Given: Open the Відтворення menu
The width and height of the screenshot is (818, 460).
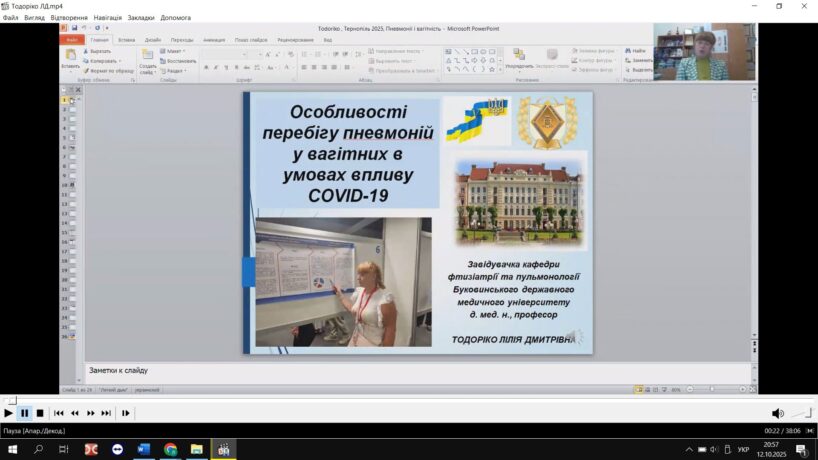Looking at the screenshot, I should click(69, 17).
